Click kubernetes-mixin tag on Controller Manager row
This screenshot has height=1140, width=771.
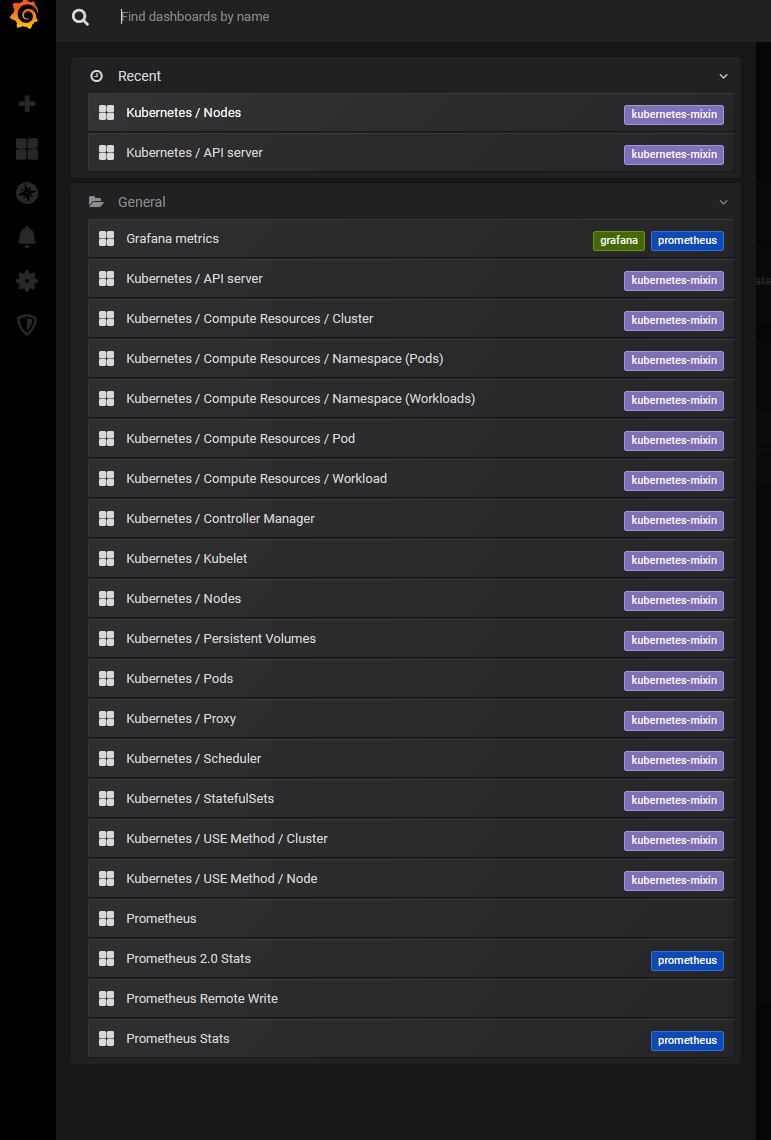point(674,521)
